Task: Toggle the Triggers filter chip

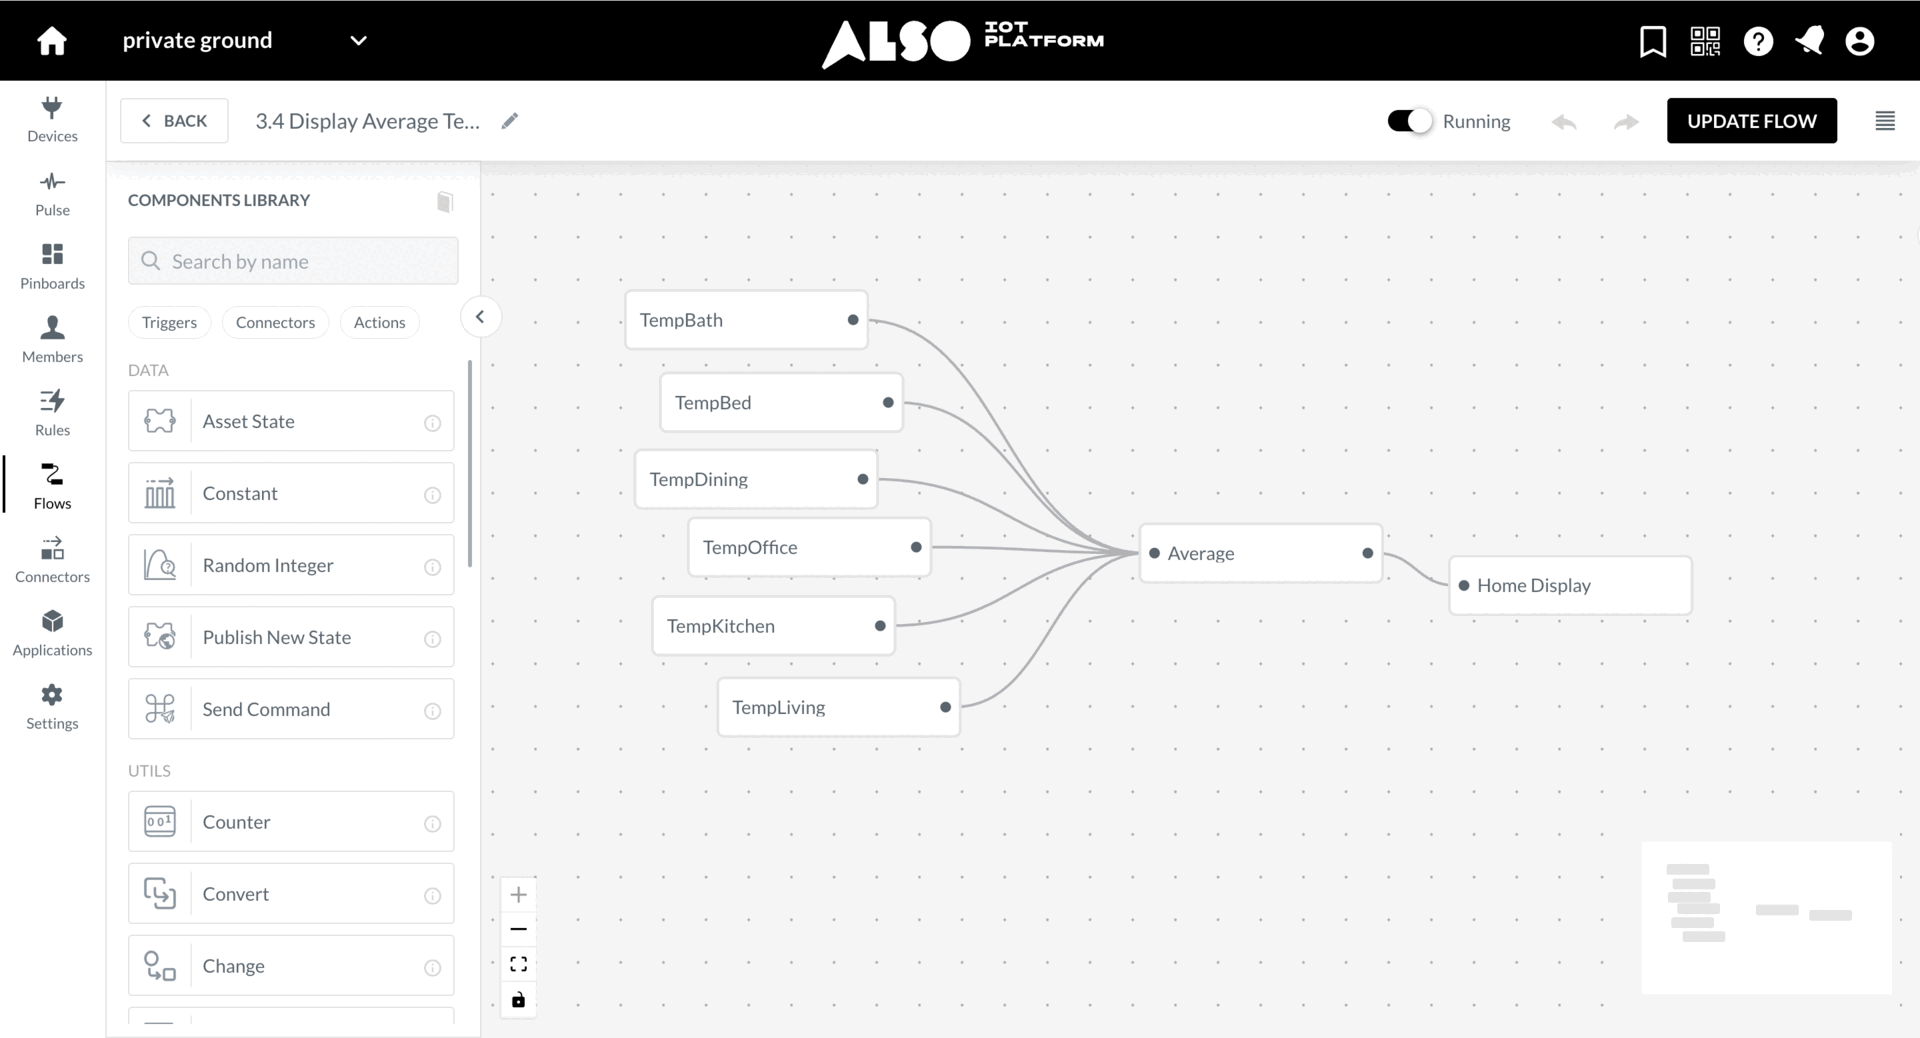Action: [x=169, y=322]
